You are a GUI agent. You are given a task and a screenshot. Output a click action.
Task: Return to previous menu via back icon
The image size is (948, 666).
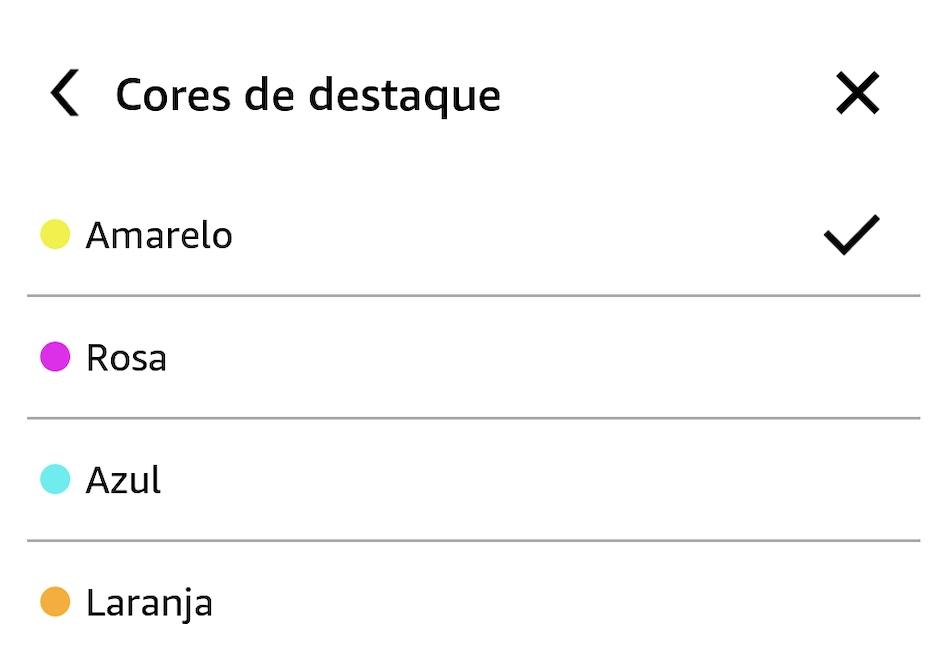pyautogui.click(x=65, y=95)
